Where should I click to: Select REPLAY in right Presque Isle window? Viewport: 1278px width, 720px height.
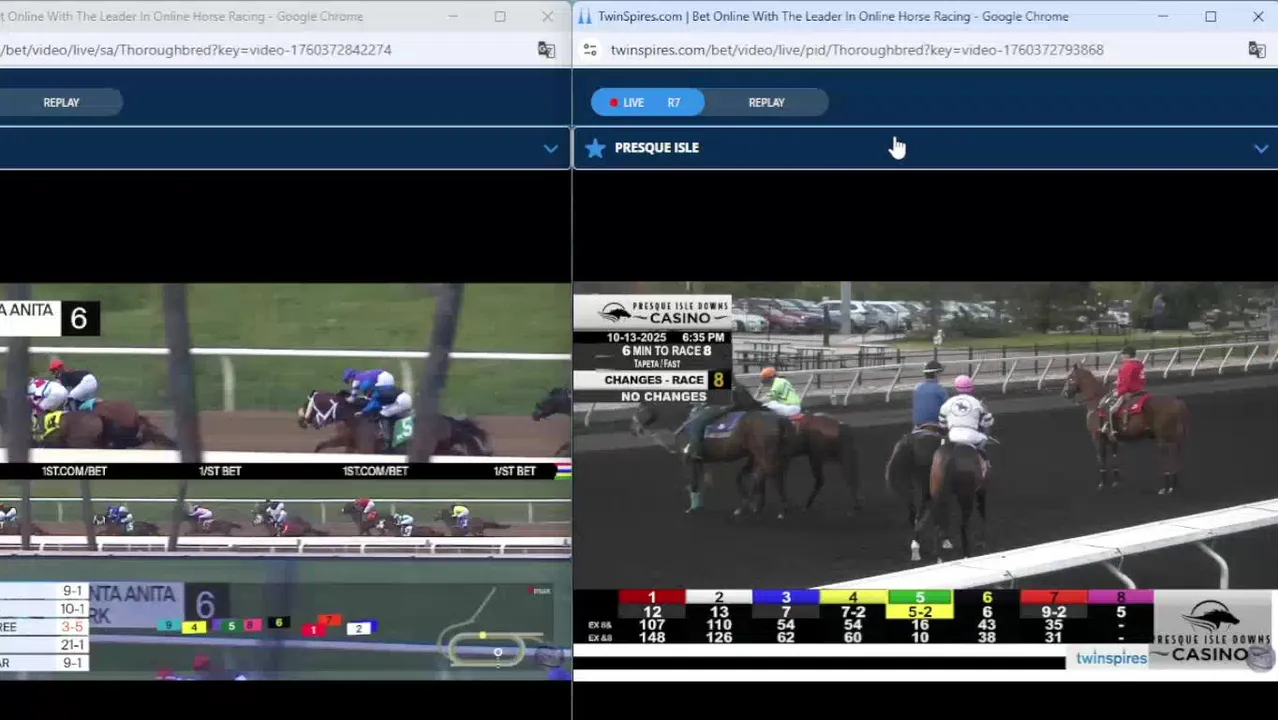(767, 102)
